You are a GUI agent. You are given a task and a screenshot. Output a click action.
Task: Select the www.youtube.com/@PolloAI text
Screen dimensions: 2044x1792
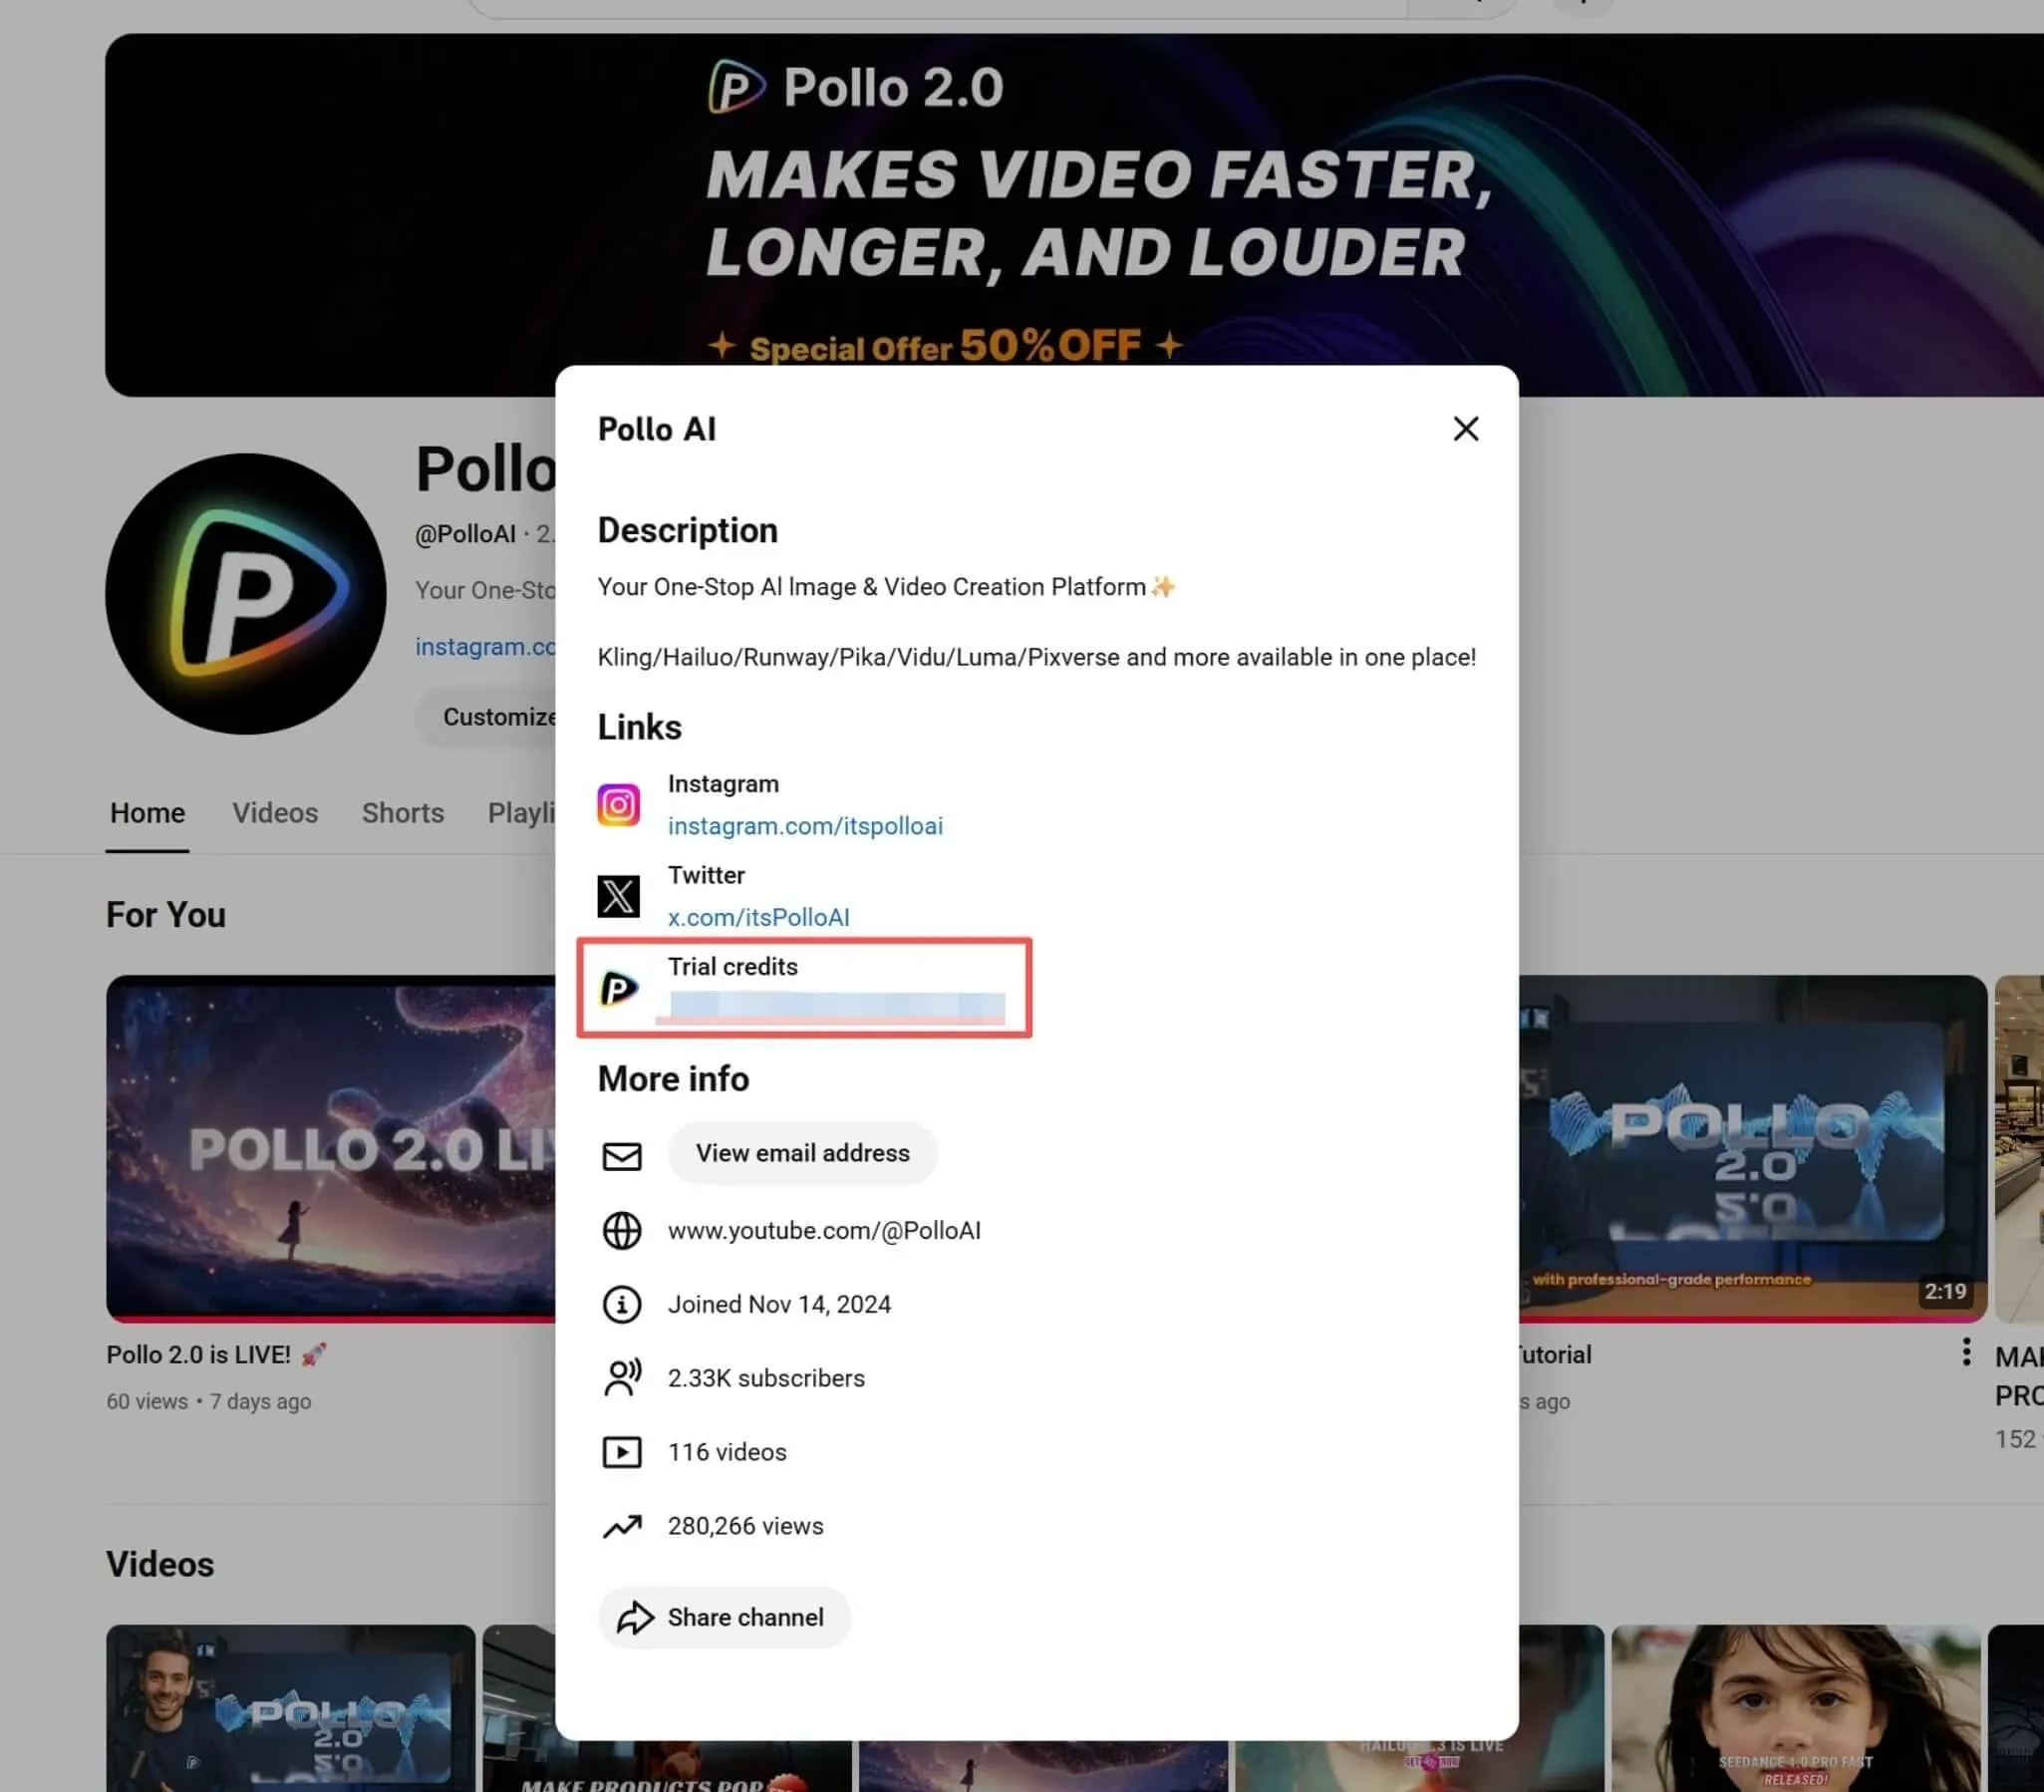click(x=824, y=1231)
